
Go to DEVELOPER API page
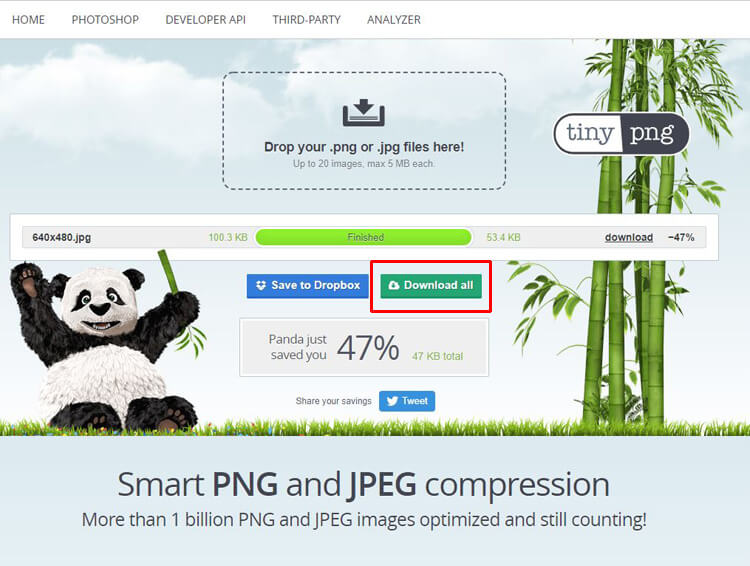pyautogui.click(x=206, y=20)
